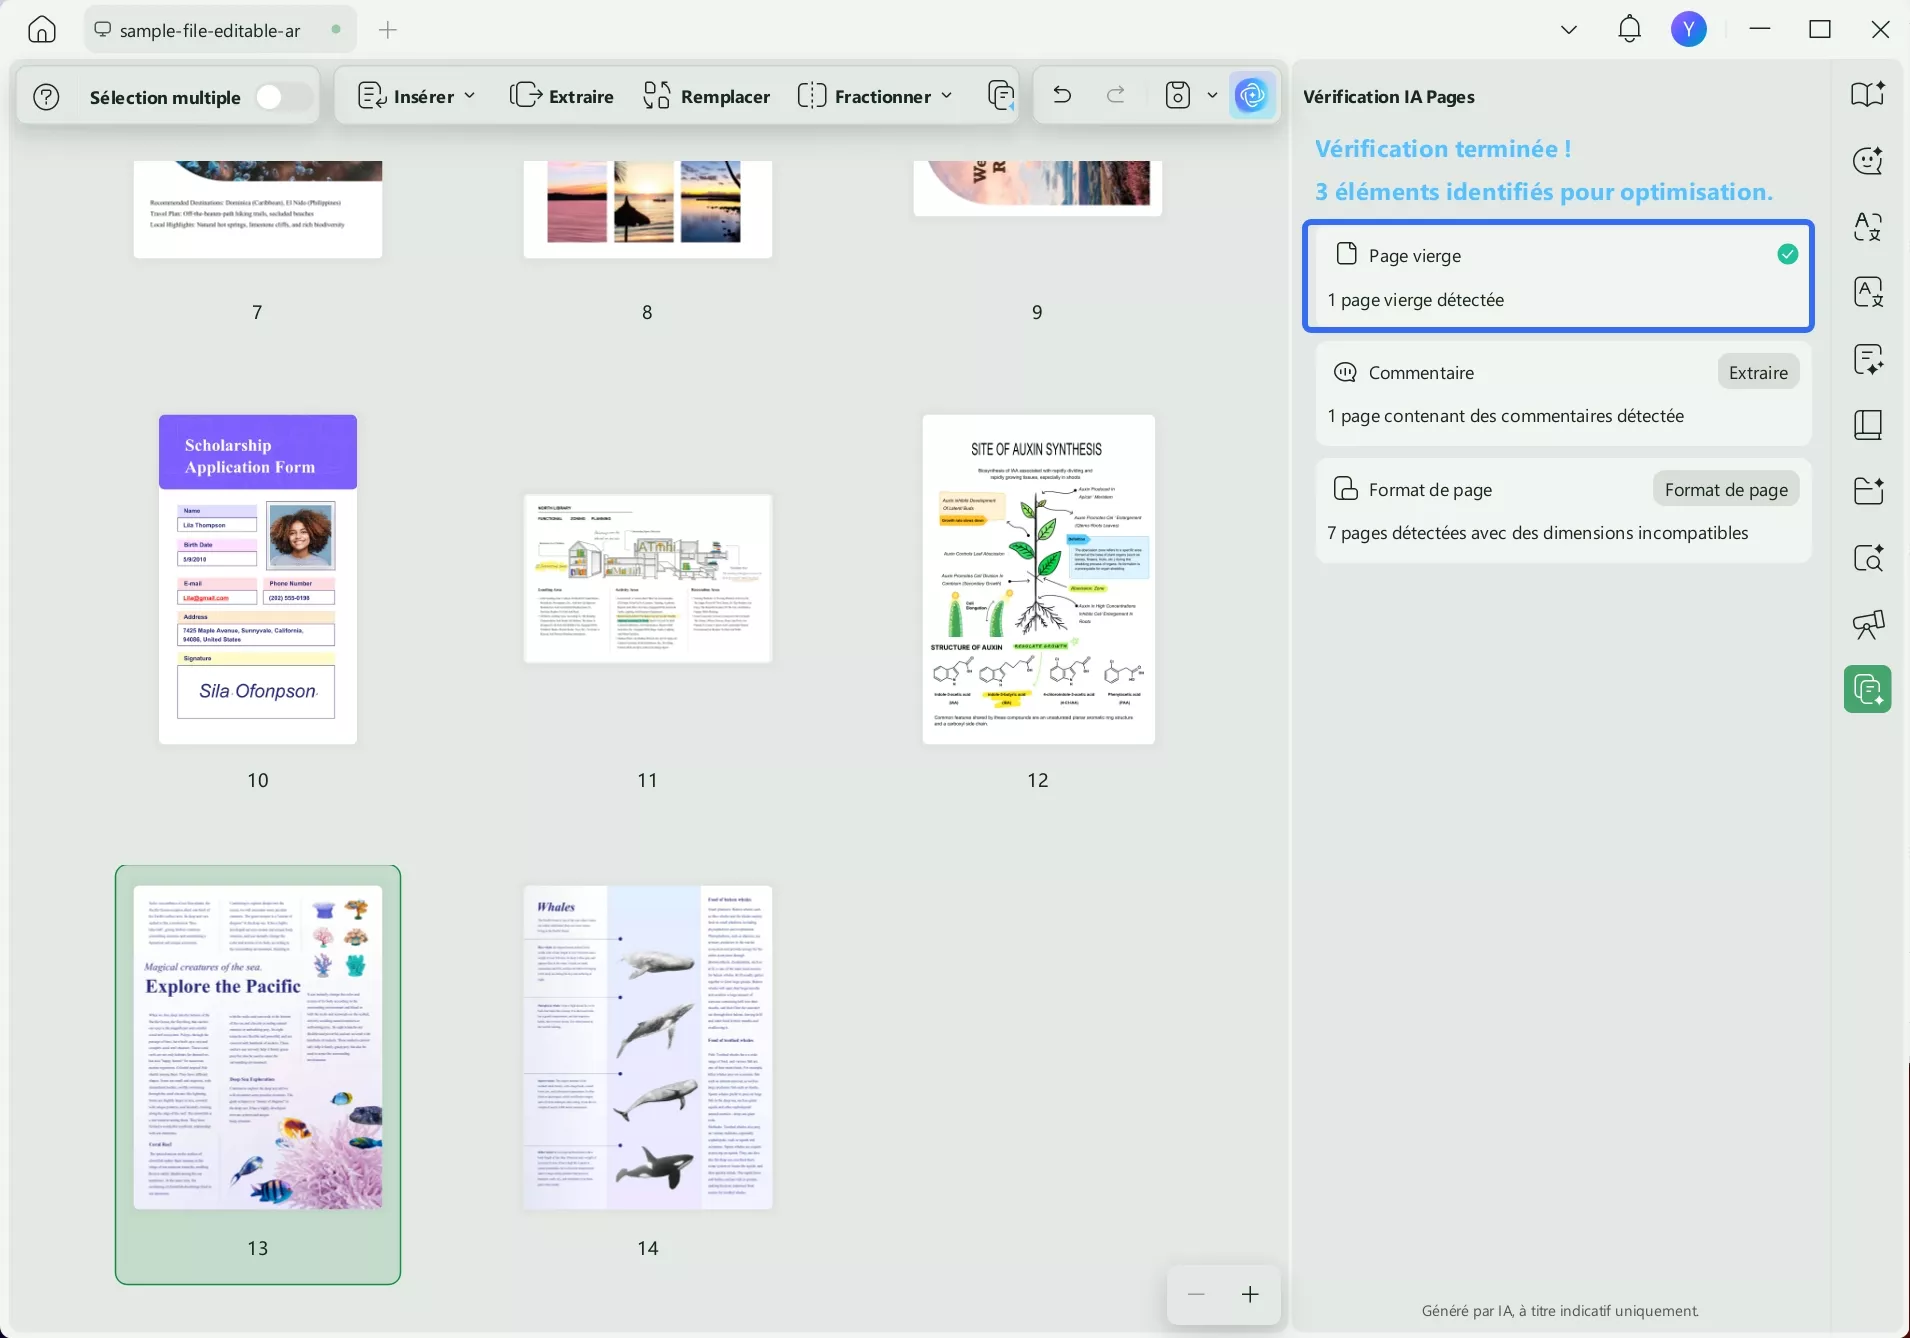Click the Commentaire speech bubble icon
This screenshot has height=1338, width=1910.
(x=1345, y=372)
